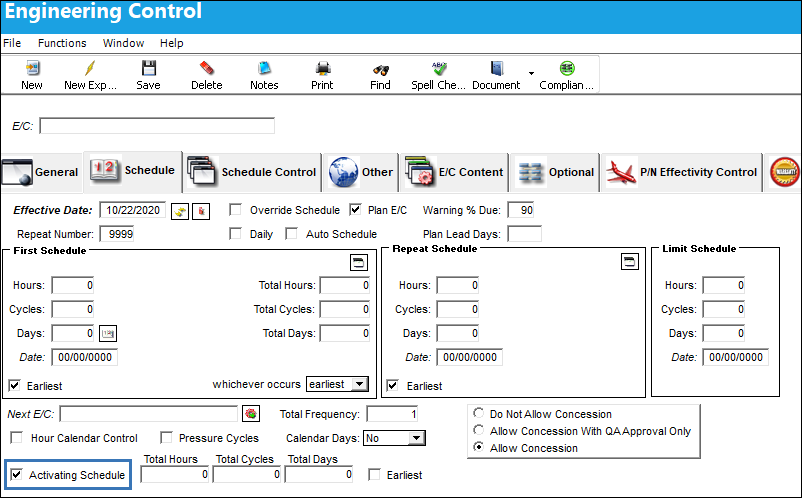The image size is (802, 498).
Task: Click the Repeat Schedule window icon
Action: [x=630, y=262]
